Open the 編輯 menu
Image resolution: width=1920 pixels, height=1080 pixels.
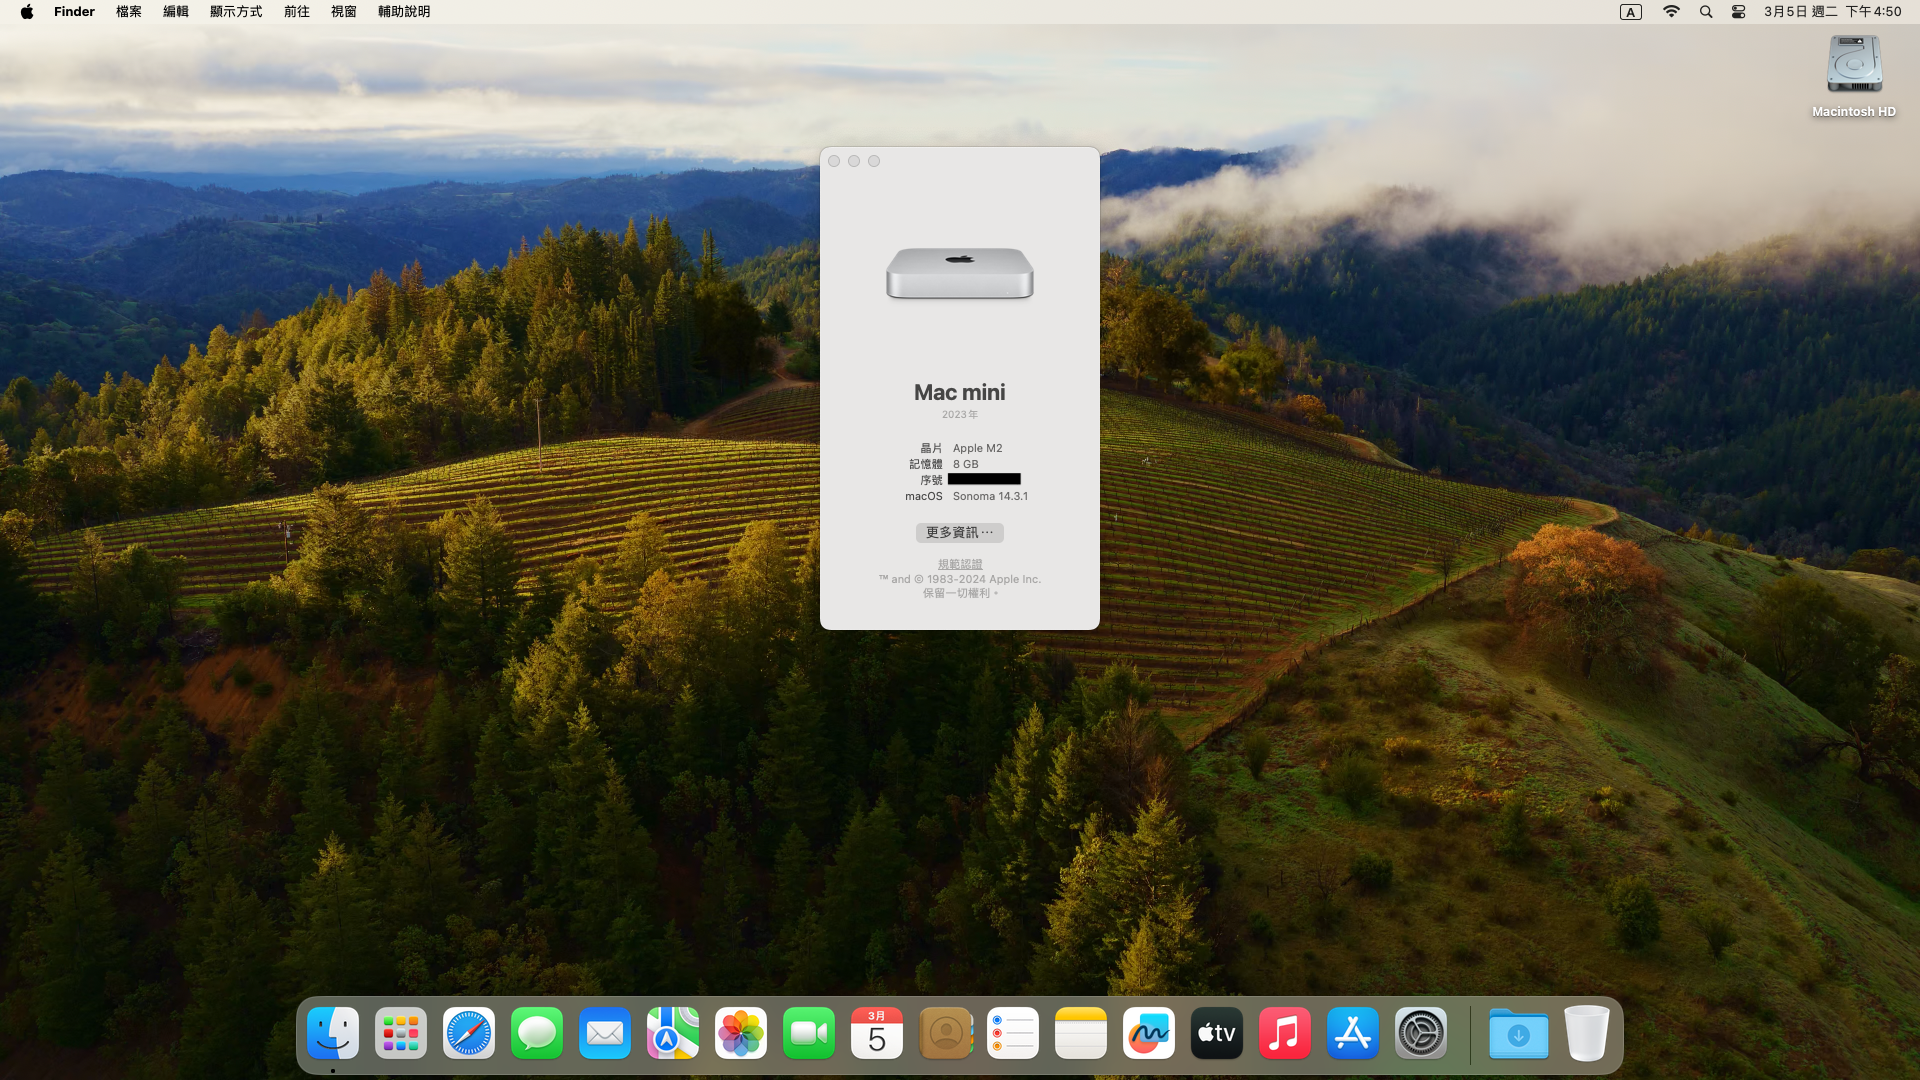click(x=176, y=12)
